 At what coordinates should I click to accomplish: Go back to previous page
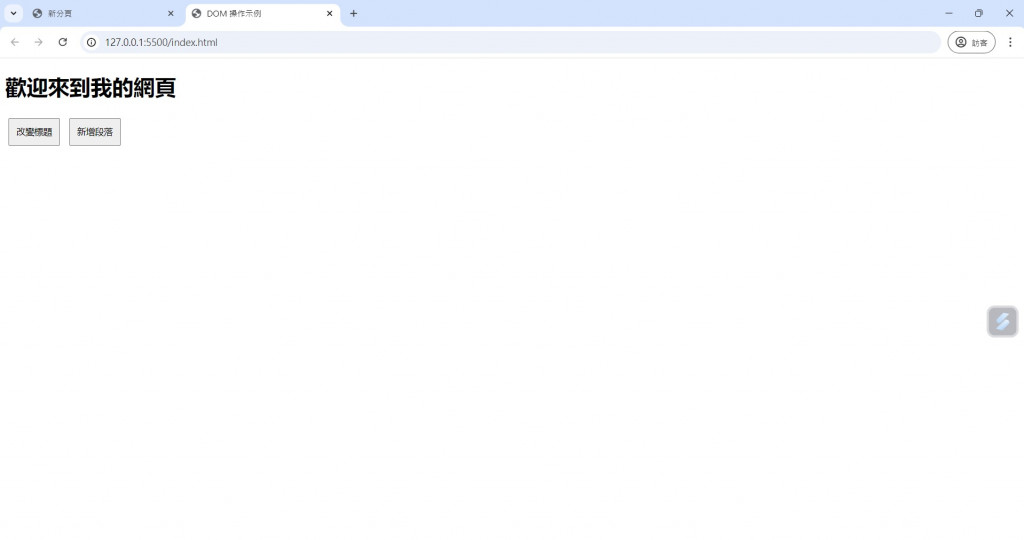15,42
